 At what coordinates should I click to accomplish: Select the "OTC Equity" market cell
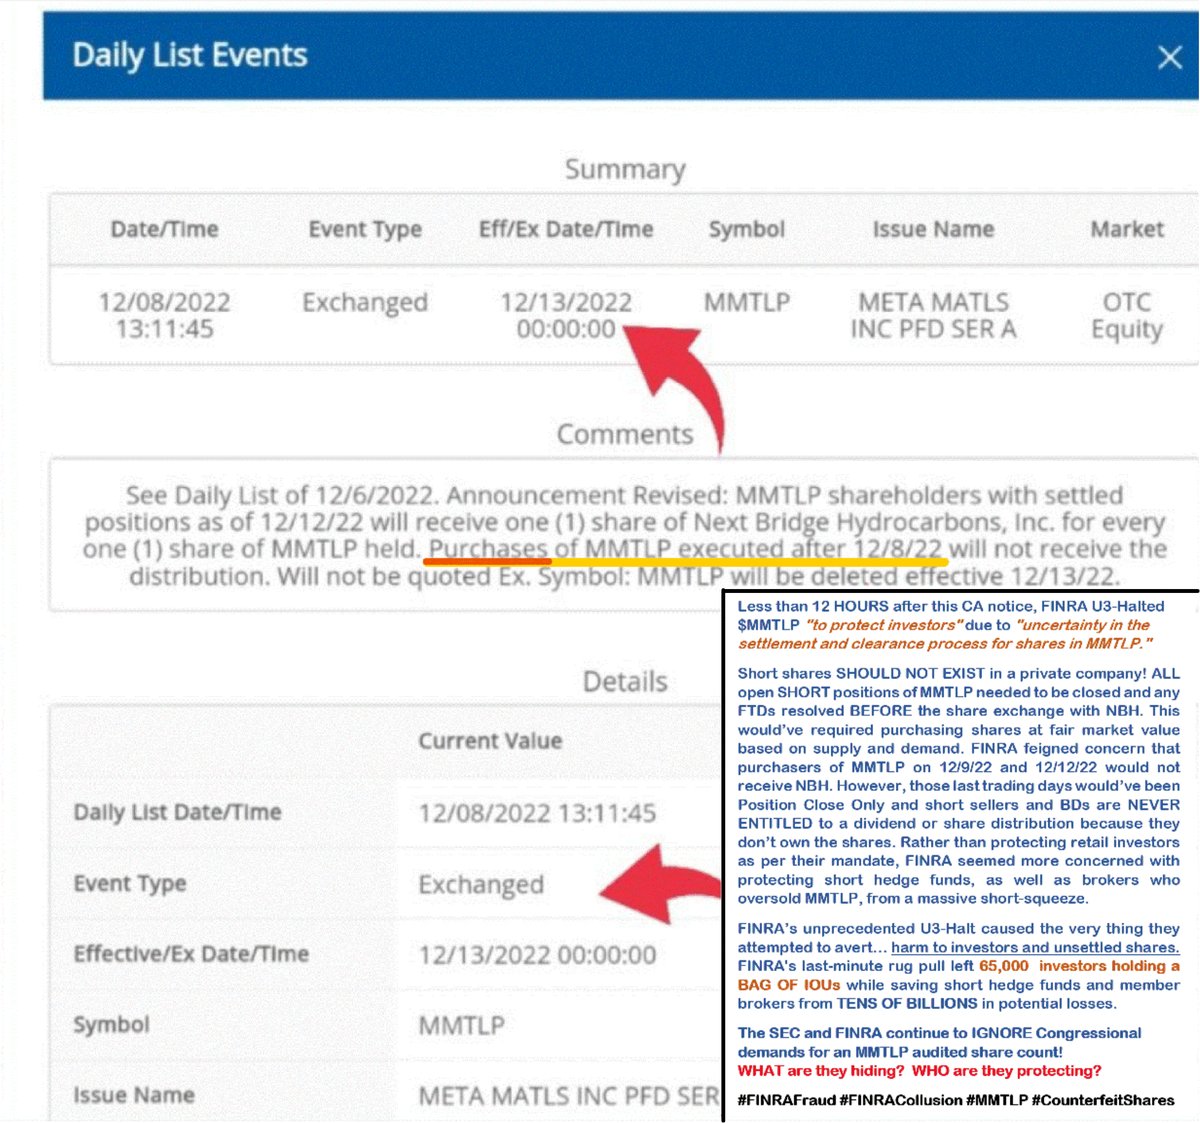[x=1127, y=316]
